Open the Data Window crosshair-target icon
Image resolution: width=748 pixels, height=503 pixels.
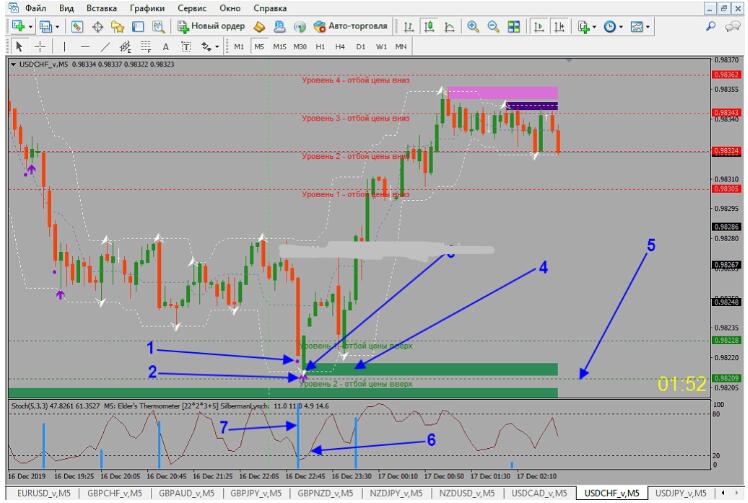97,27
